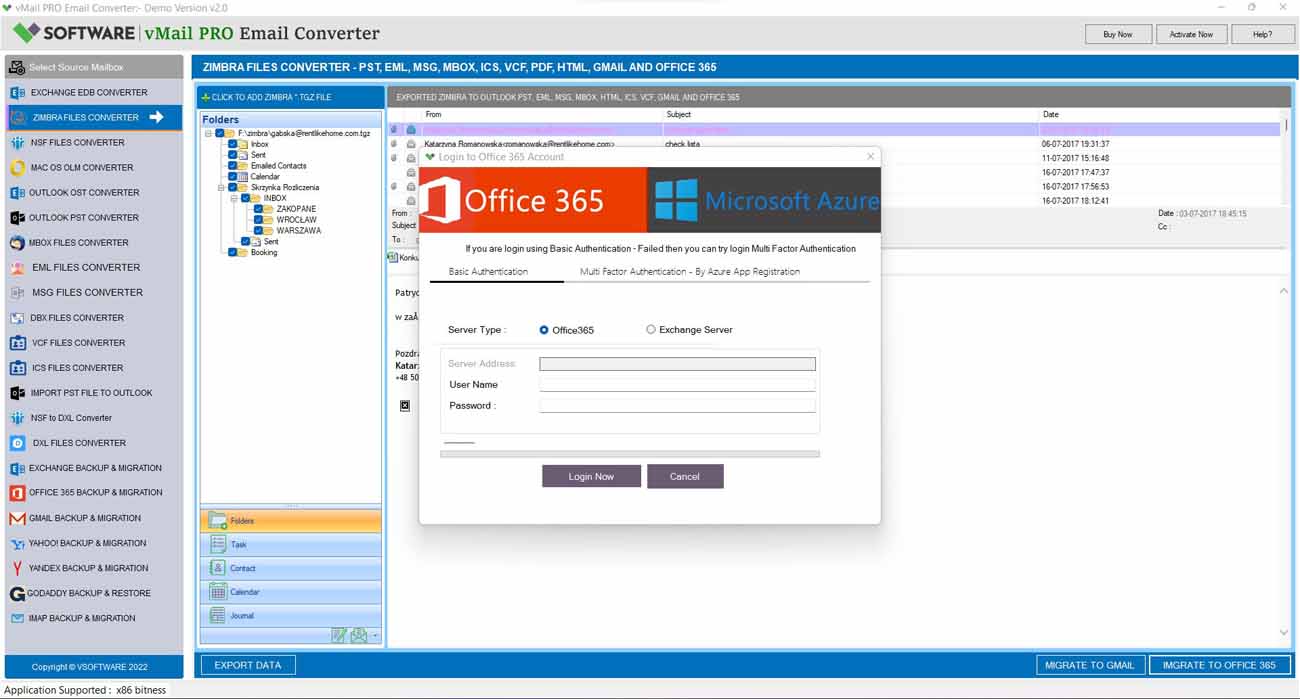Click the Migrate to Gmail button
This screenshot has height=699, width=1300.
coord(1090,665)
